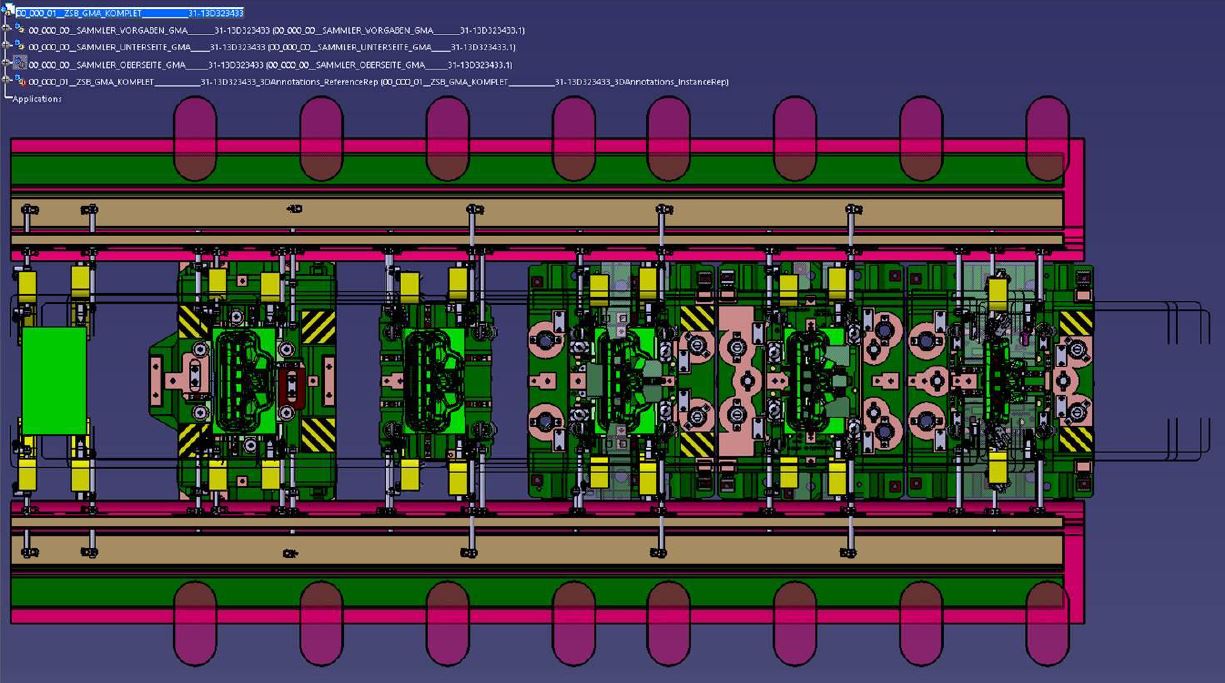Viewport: 1225px width, 683px height.
Task: Click the SAMMLER_VORGABEN_GMA node icon
Action: pyautogui.click(x=20, y=30)
